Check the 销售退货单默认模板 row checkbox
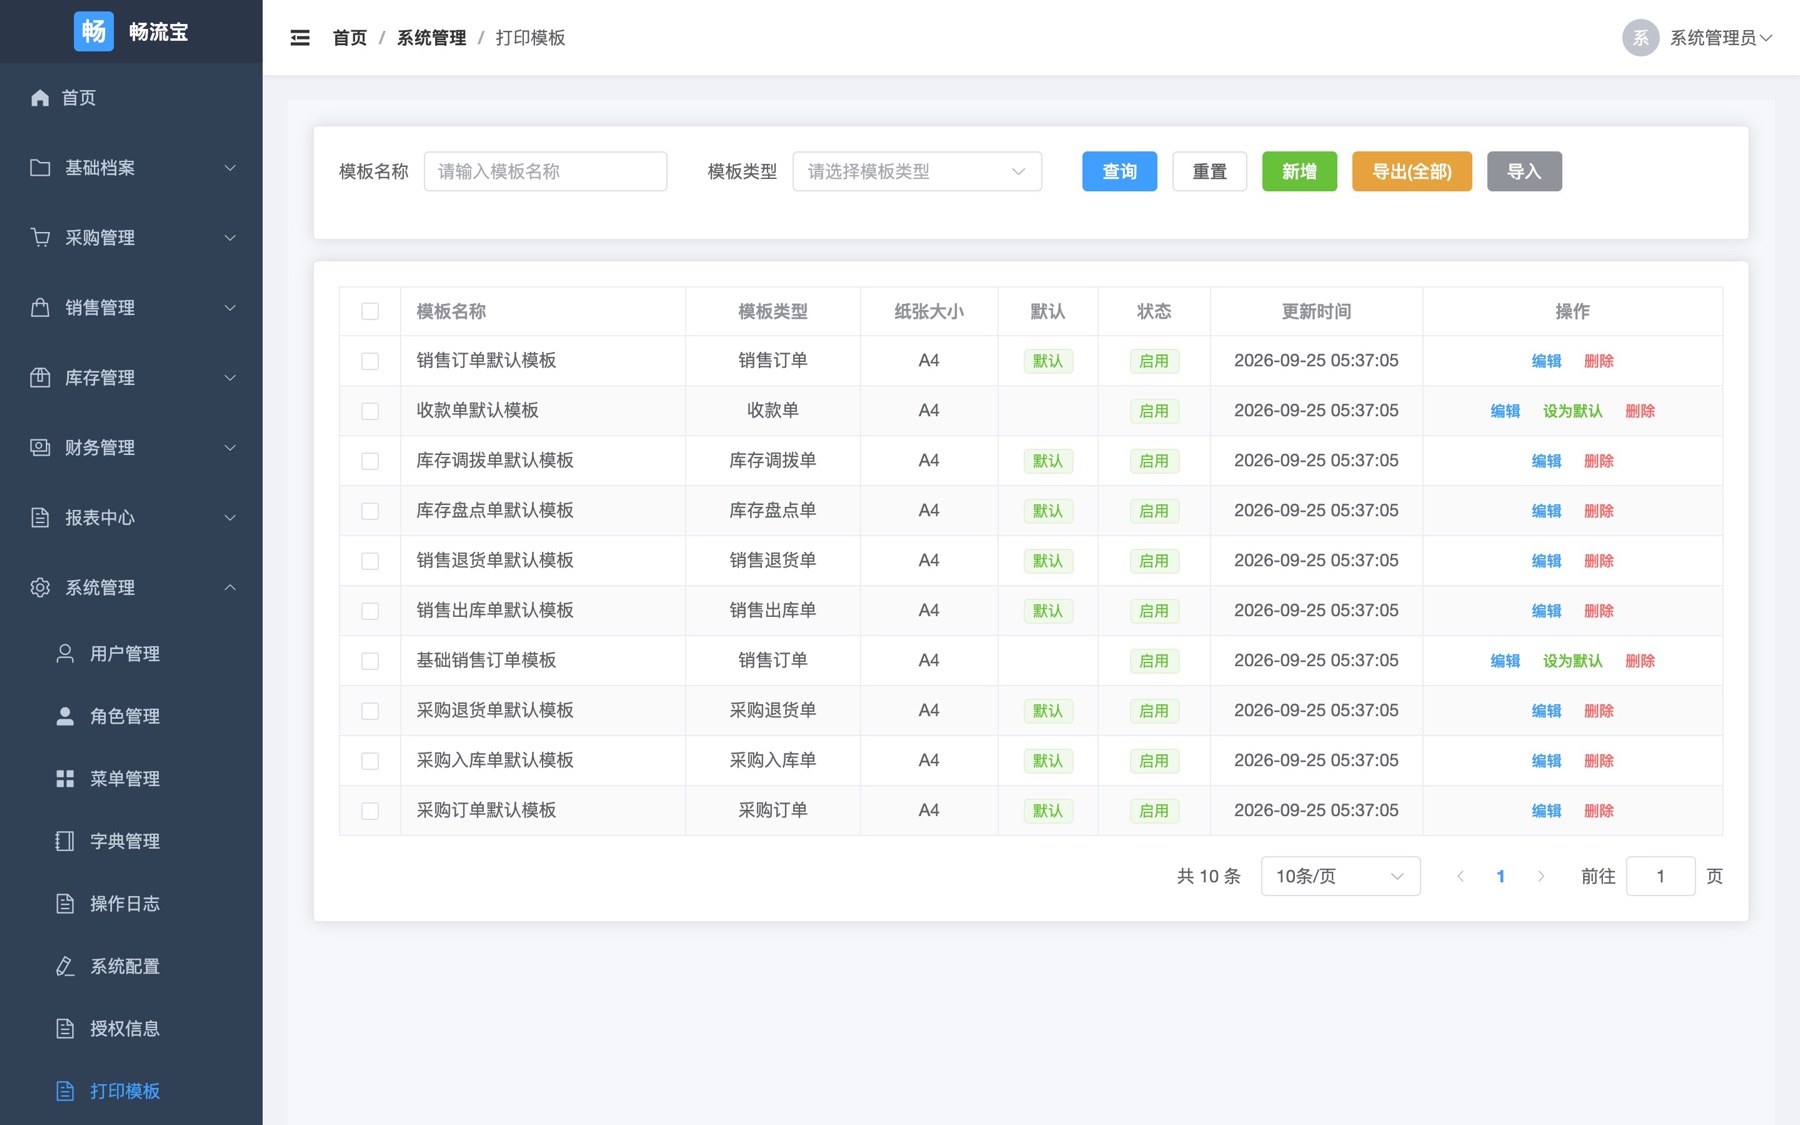 (x=370, y=561)
